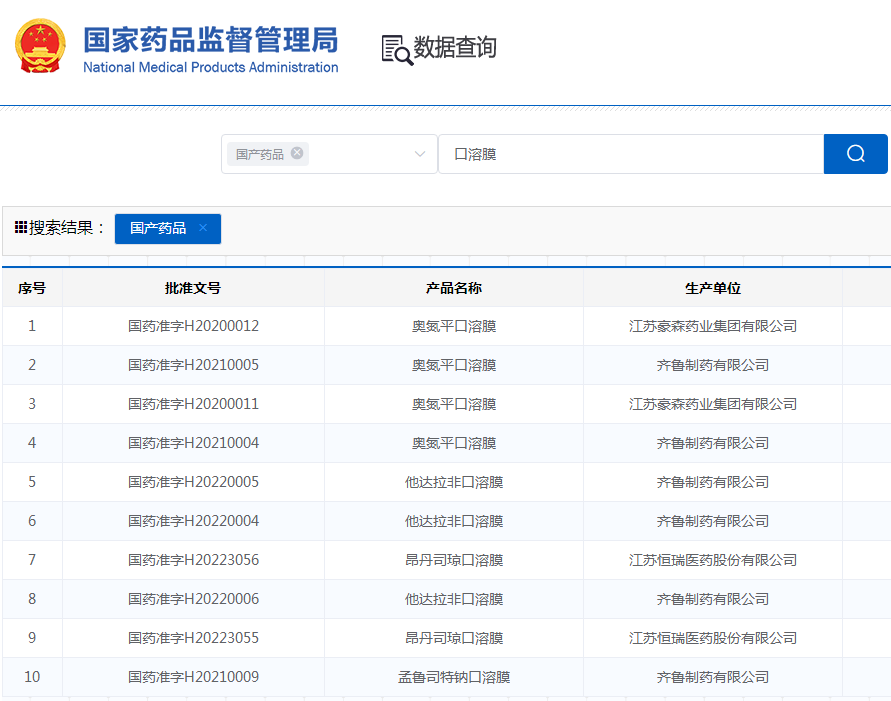This screenshot has width=891, height=701.
Task: Click the 序号 column header
Action: 32,288
